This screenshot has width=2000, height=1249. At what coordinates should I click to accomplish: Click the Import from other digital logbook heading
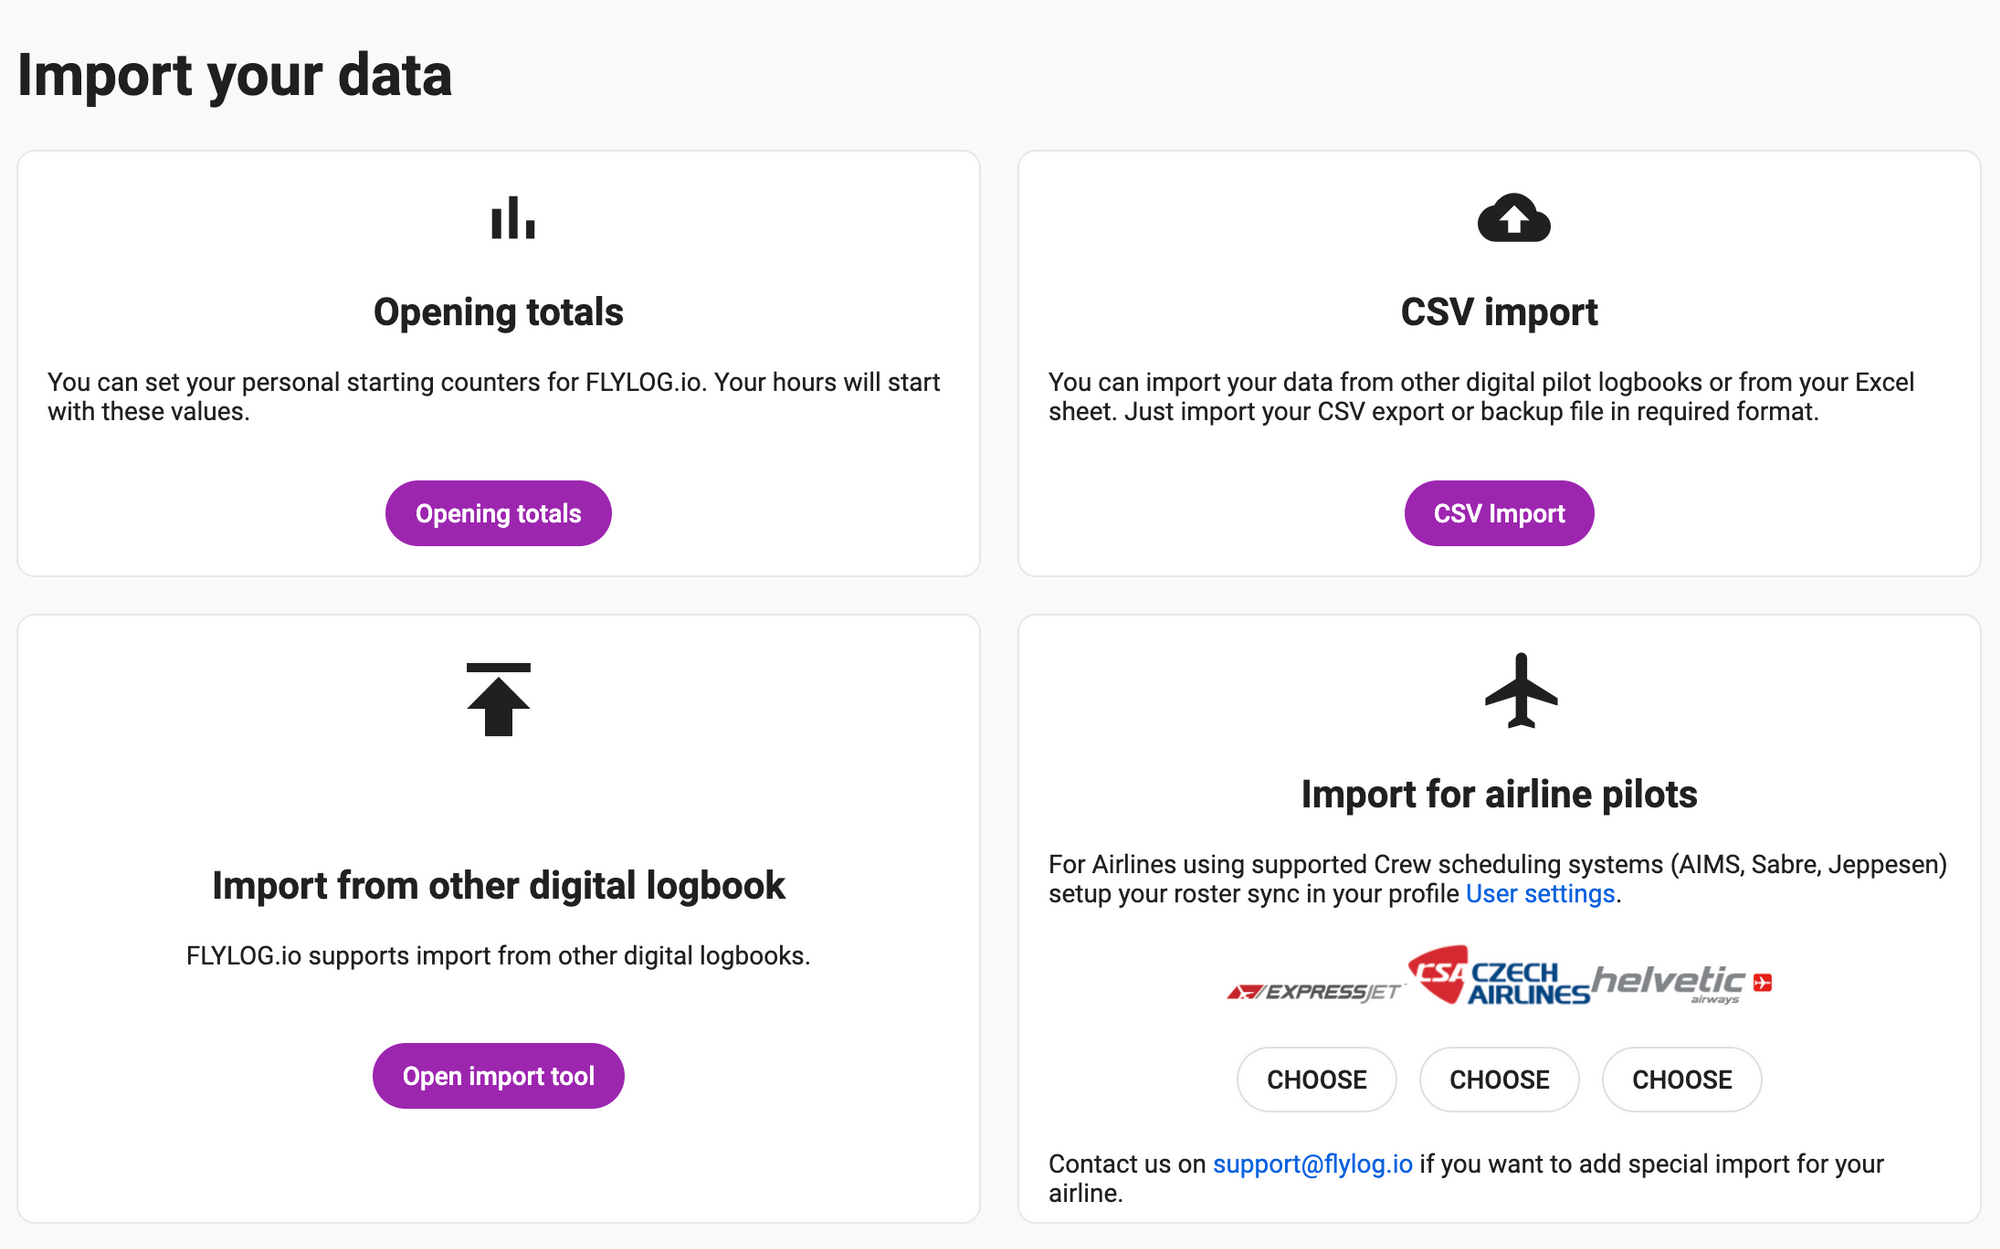(x=498, y=886)
